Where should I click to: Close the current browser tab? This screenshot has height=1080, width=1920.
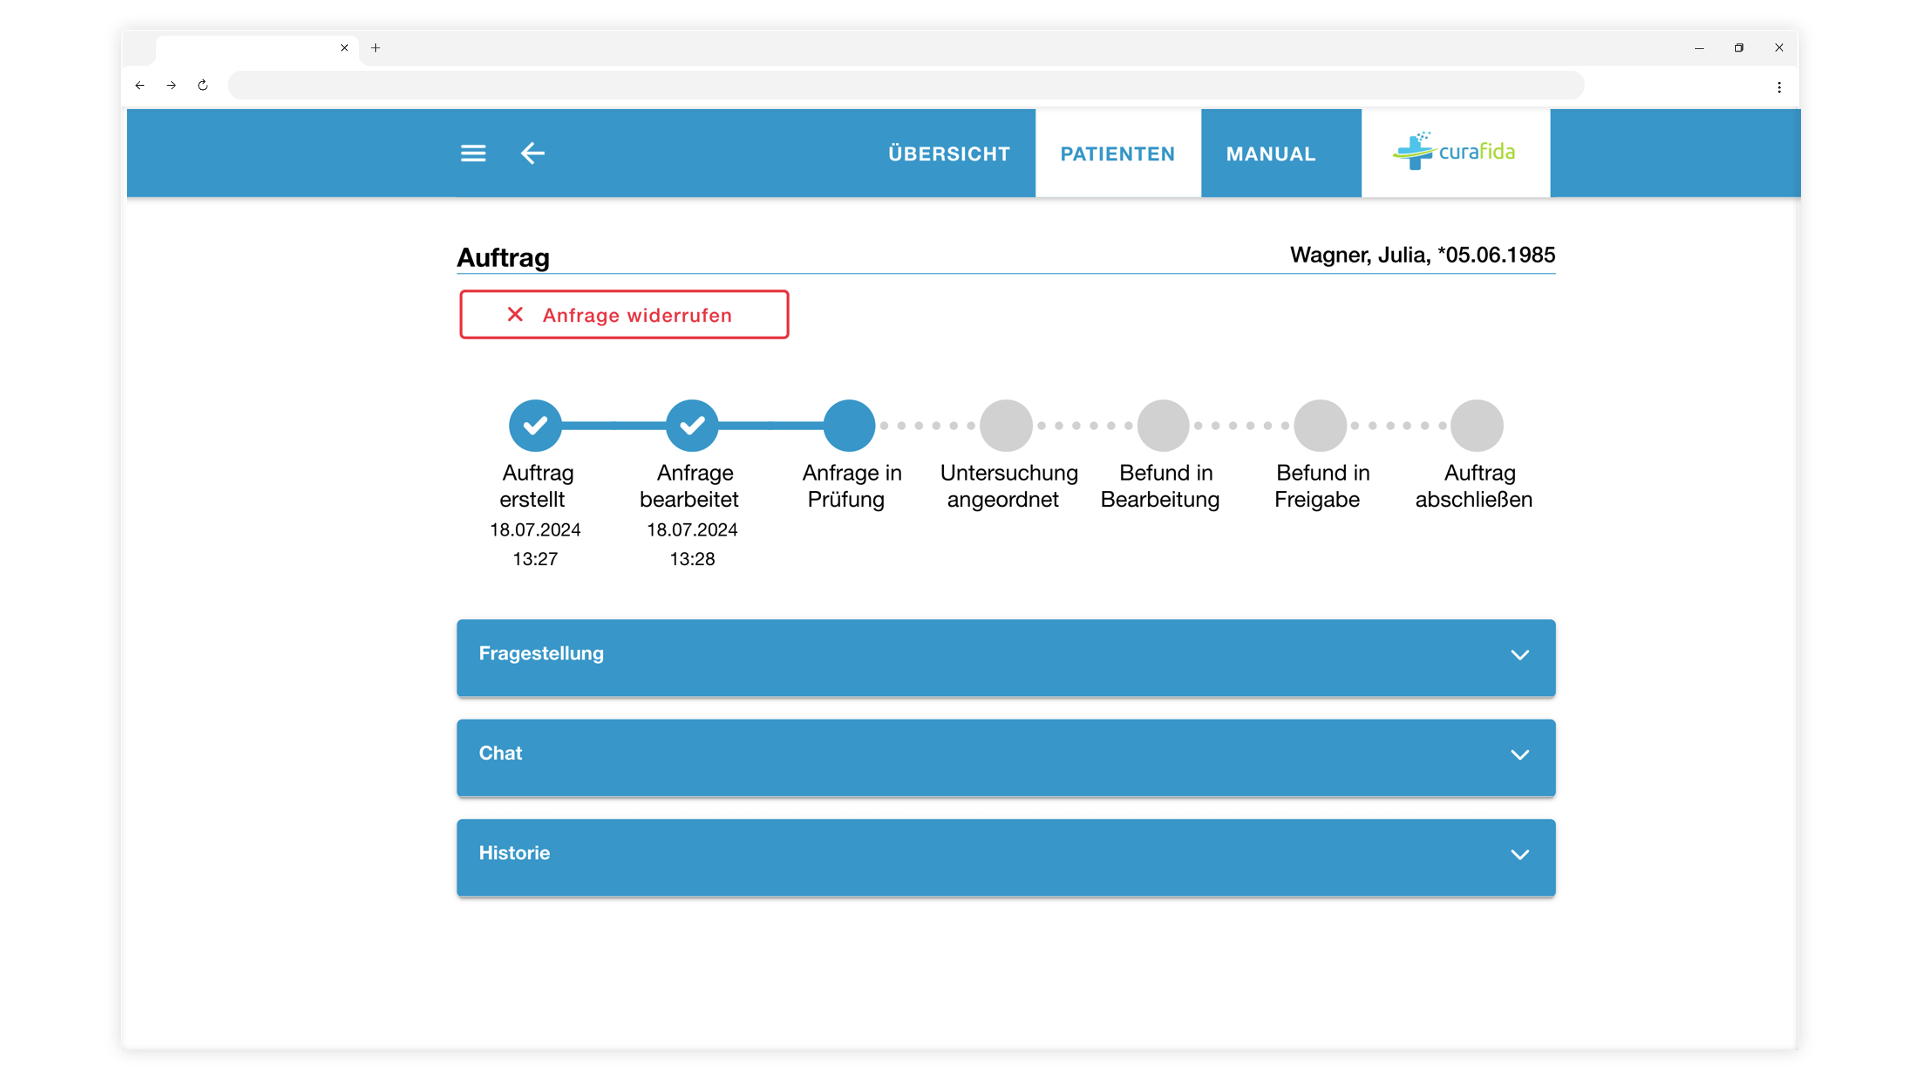[344, 48]
